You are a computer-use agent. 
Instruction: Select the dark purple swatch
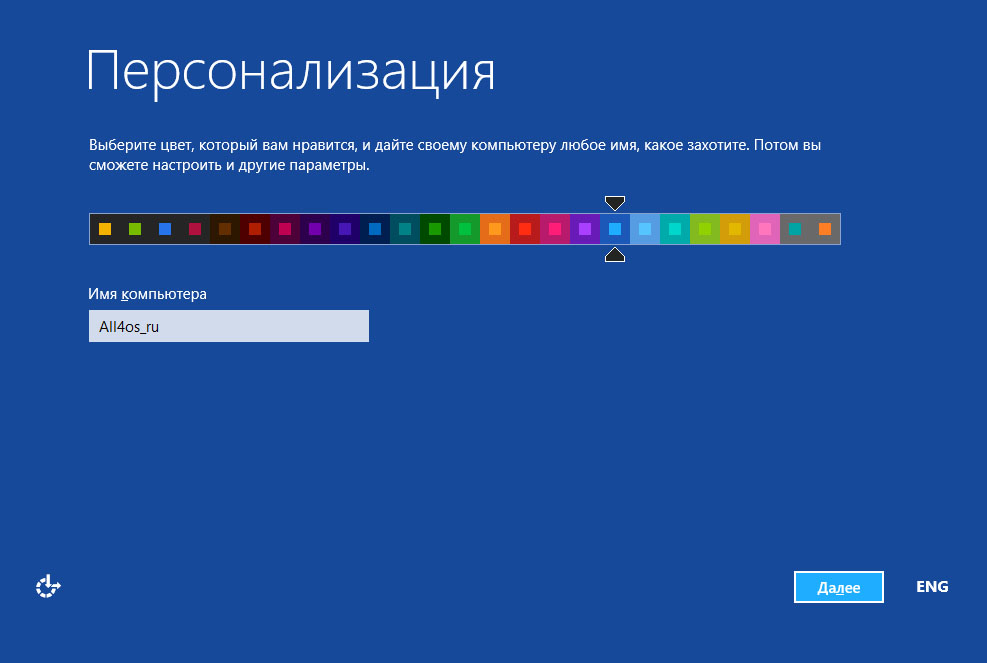click(315, 229)
